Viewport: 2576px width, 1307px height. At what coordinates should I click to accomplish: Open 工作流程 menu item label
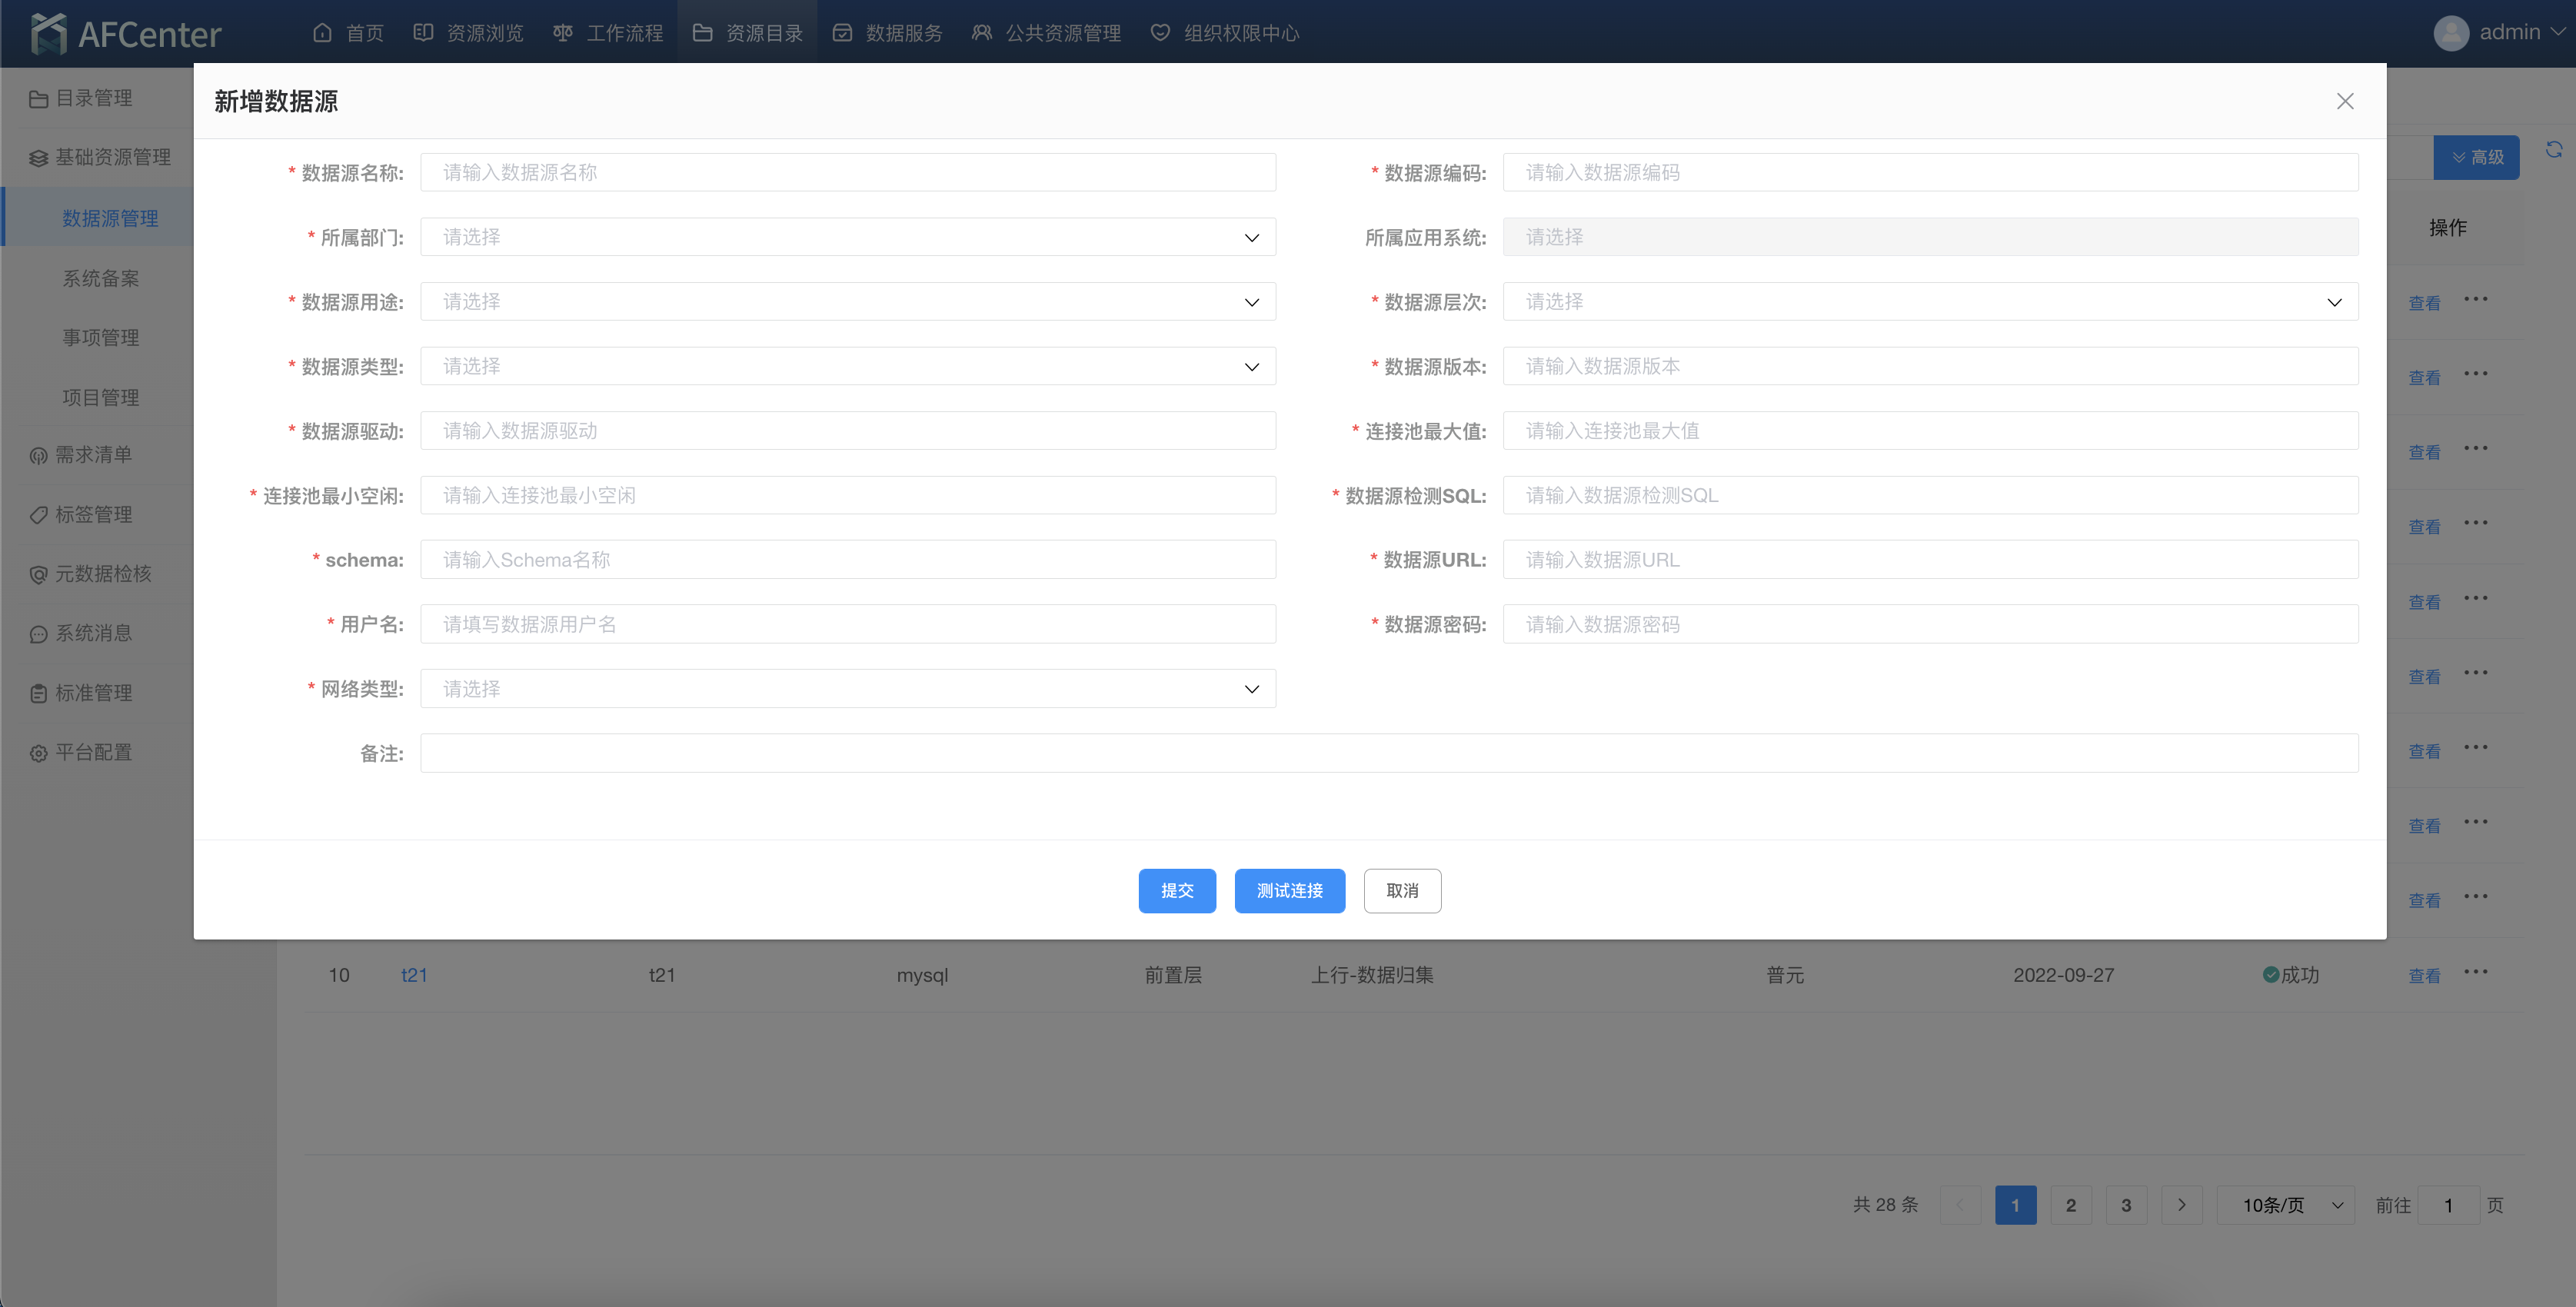[625, 33]
